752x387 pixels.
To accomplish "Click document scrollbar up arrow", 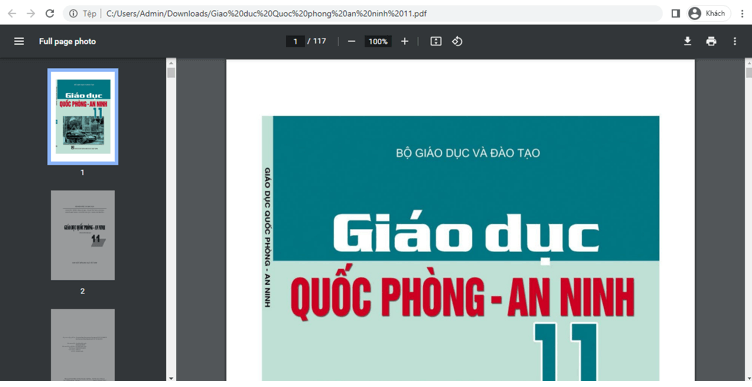I will point(748,62).
